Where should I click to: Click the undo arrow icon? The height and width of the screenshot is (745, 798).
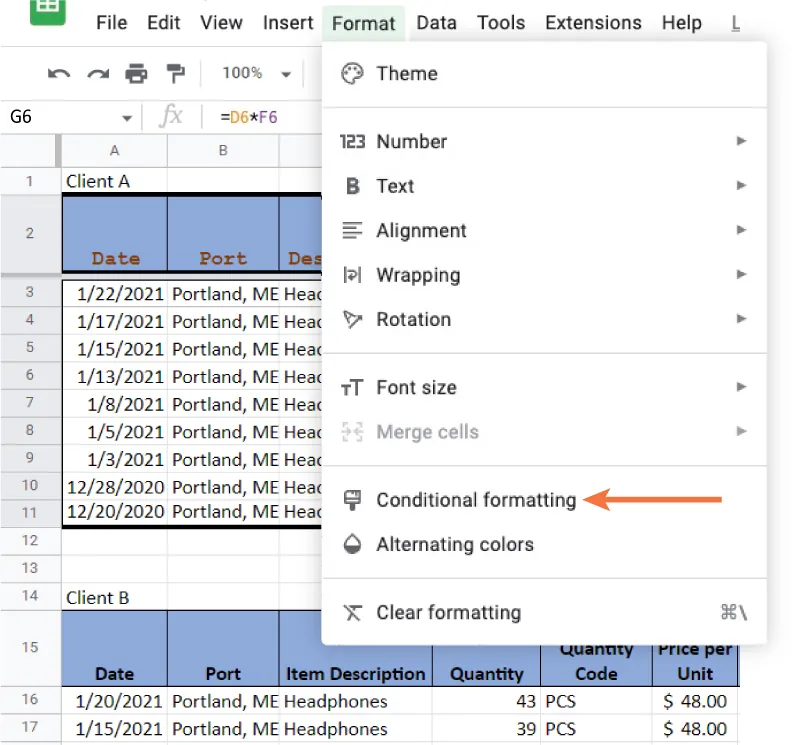[59, 73]
